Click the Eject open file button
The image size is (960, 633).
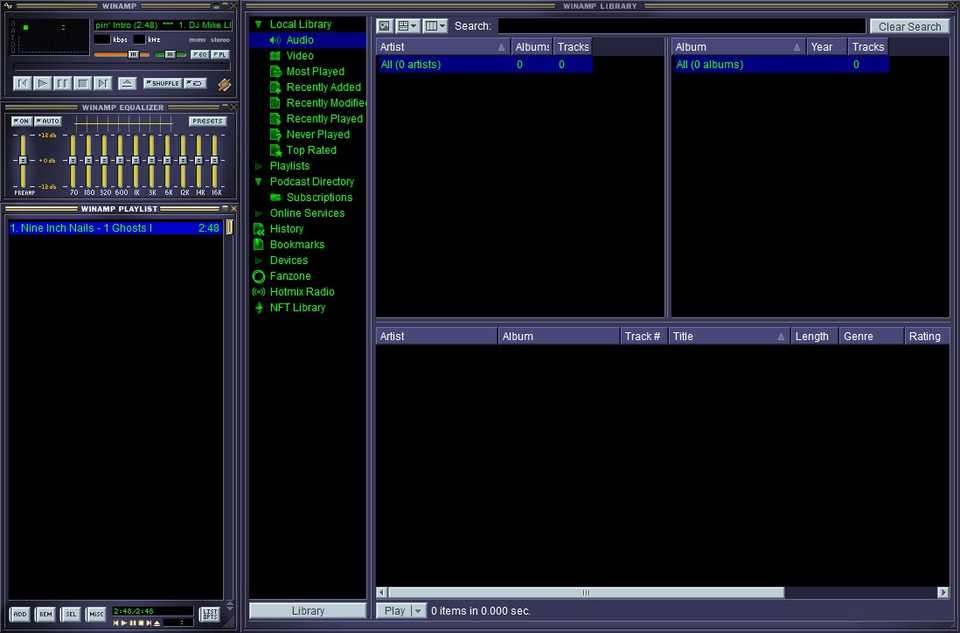pos(127,83)
